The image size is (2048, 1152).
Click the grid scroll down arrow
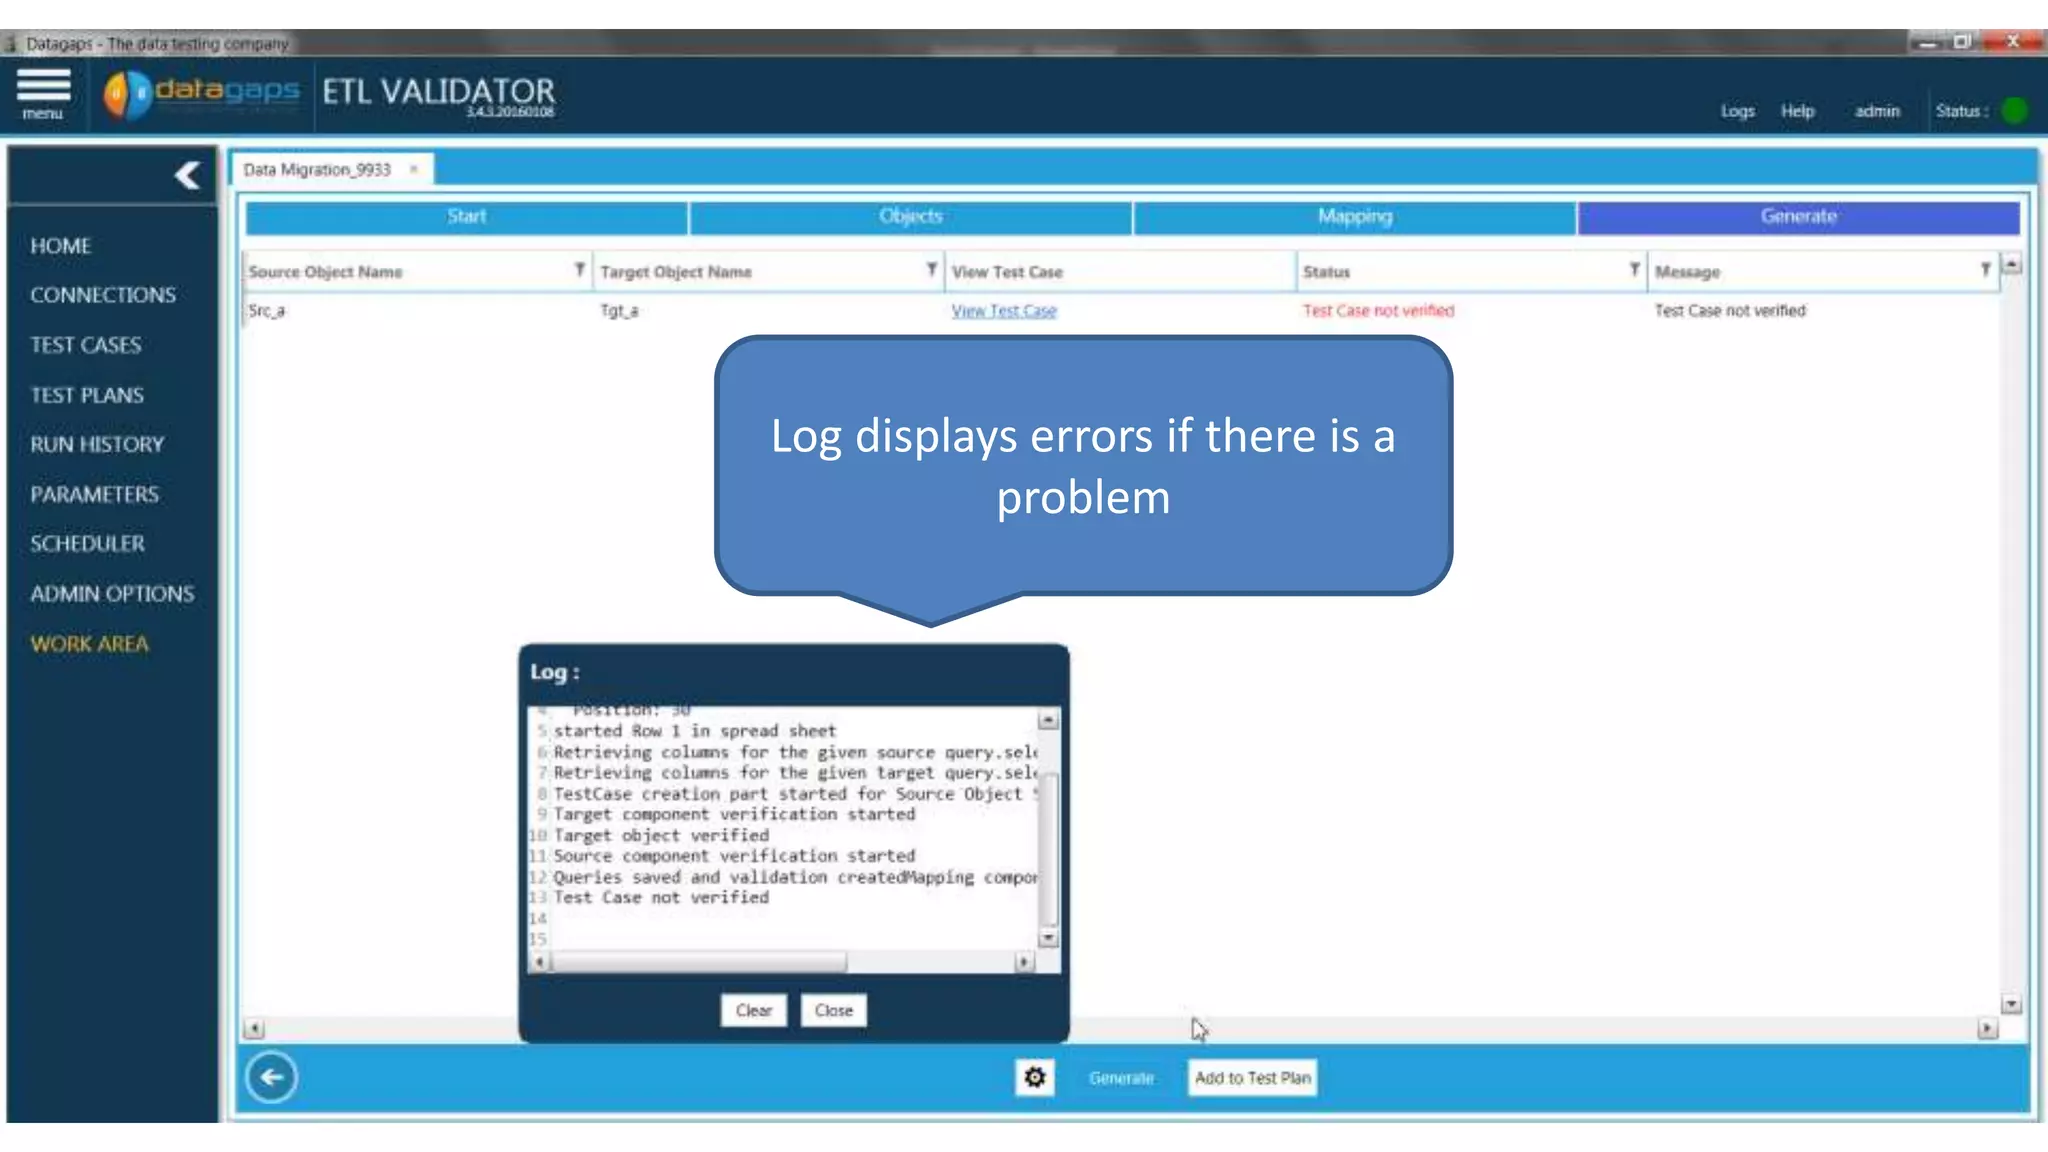[2012, 1004]
